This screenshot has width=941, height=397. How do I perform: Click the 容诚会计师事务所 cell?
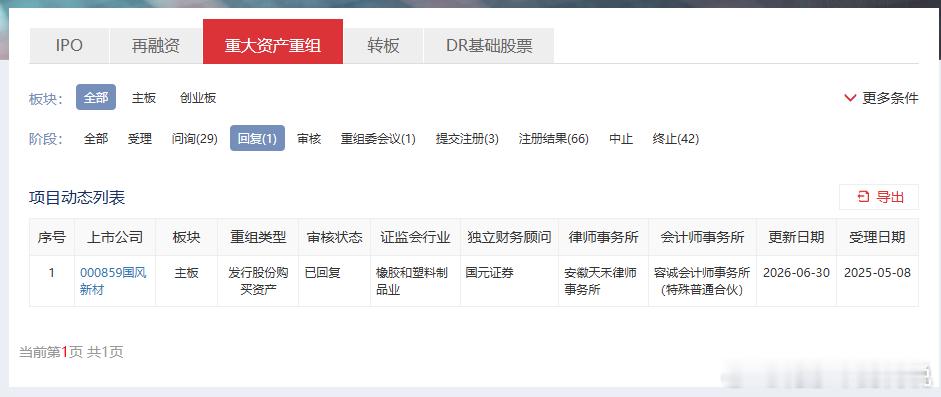[702, 281]
